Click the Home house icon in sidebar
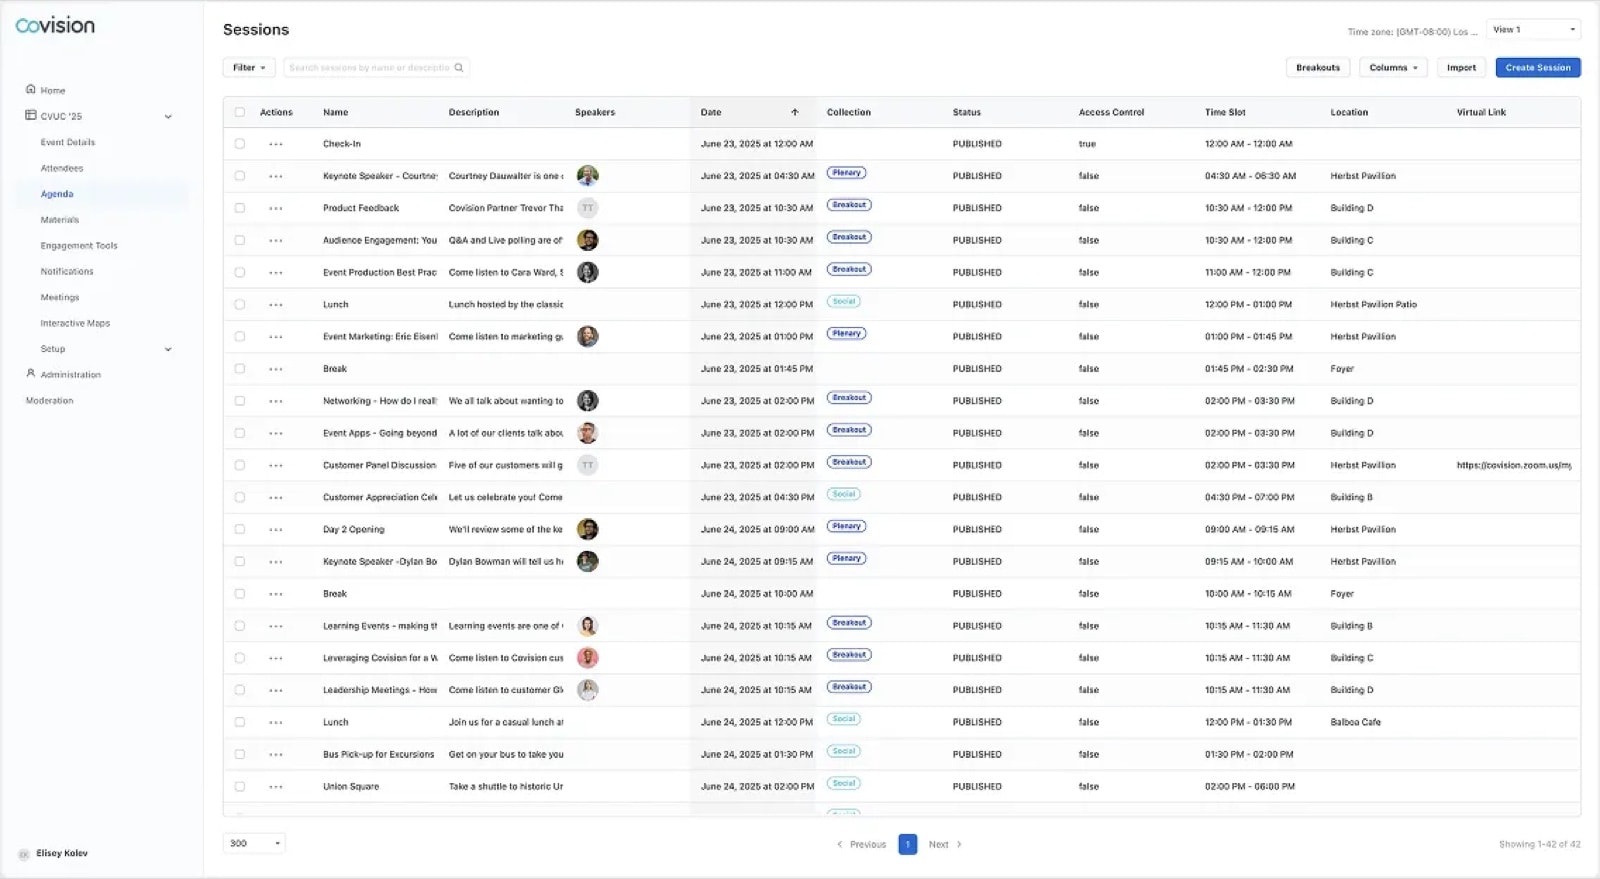 pyautogui.click(x=31, y=89)
